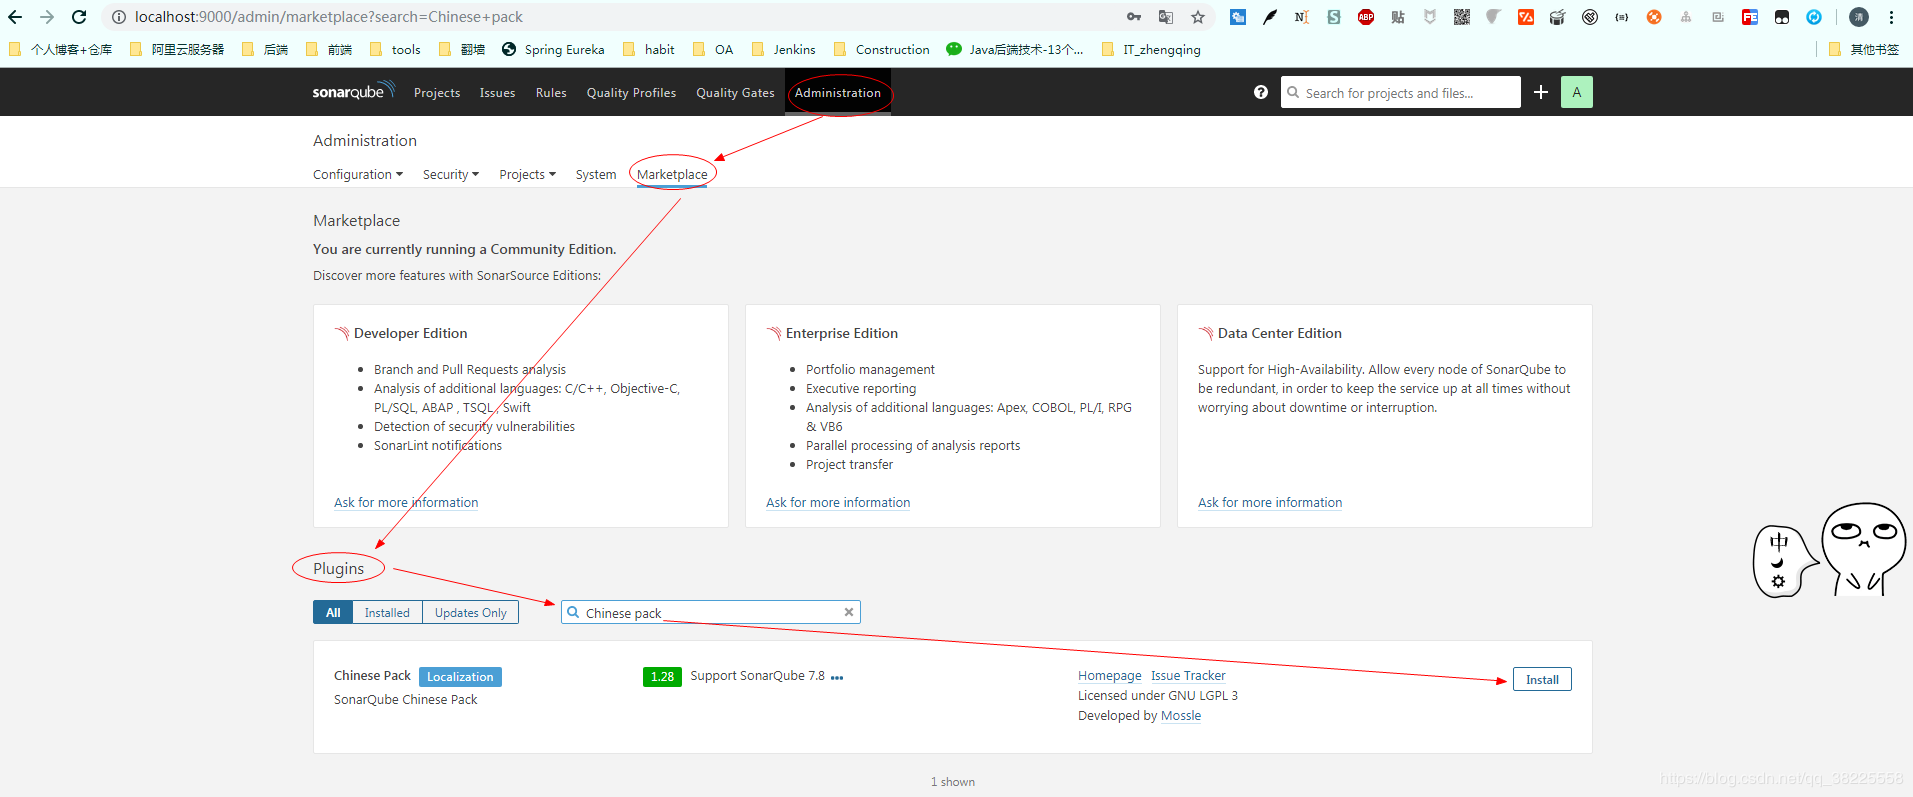Ask for more information on Developer Edition
Image resolution: width=1913 pixels, height=797 pixels.
click(406, 502)
